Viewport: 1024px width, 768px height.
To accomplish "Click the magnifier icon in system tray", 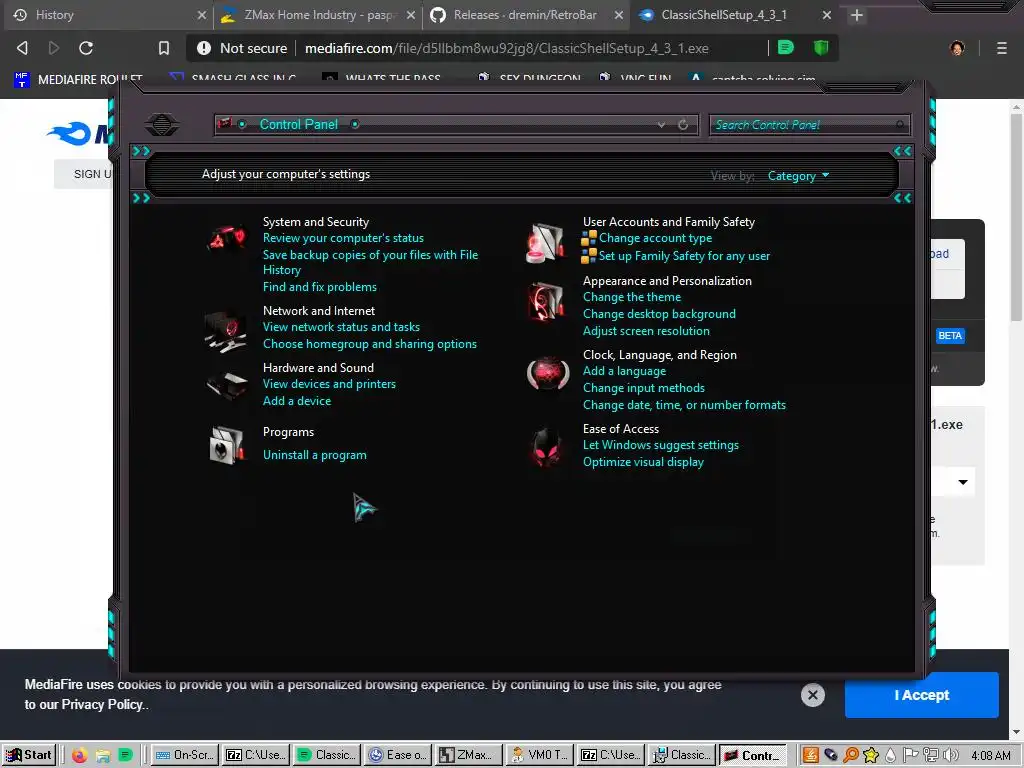I will [x=851, y=755].
